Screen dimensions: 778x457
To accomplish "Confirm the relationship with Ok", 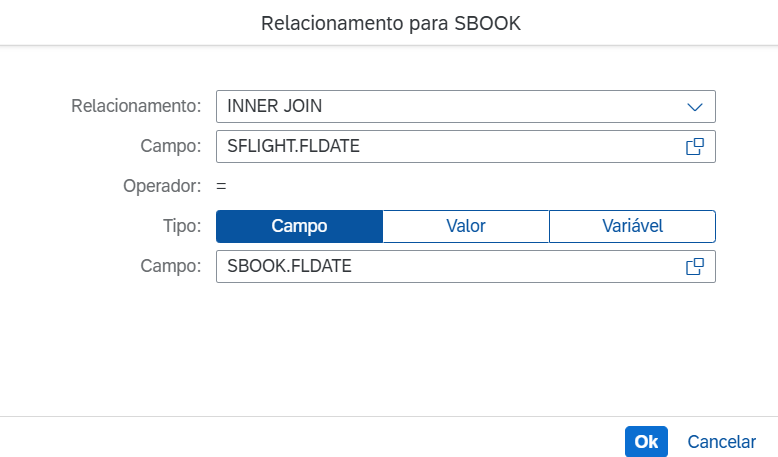I will pos(646,442).
